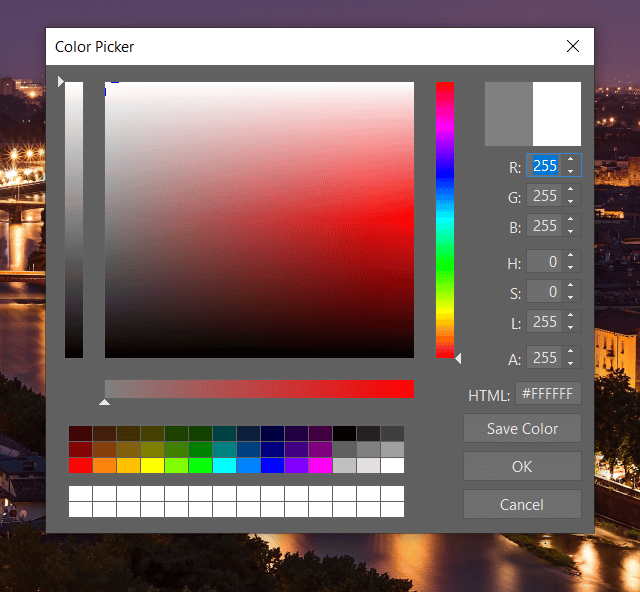The width and height of the screenshot is (640, 592).
Task: Close the Color Picker dialog
Action: (573, 46)
